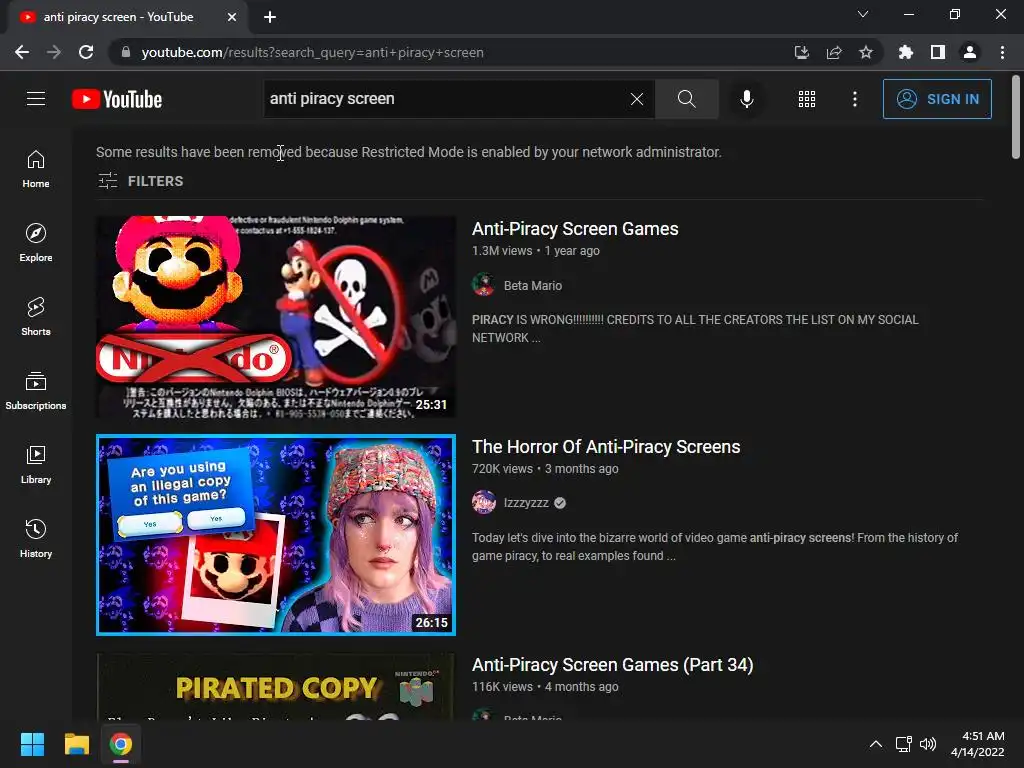This screenshot has height=768, width=1024.
Task: Open the YouTube hamburger guide menu
Action: (x=36, y=99)
